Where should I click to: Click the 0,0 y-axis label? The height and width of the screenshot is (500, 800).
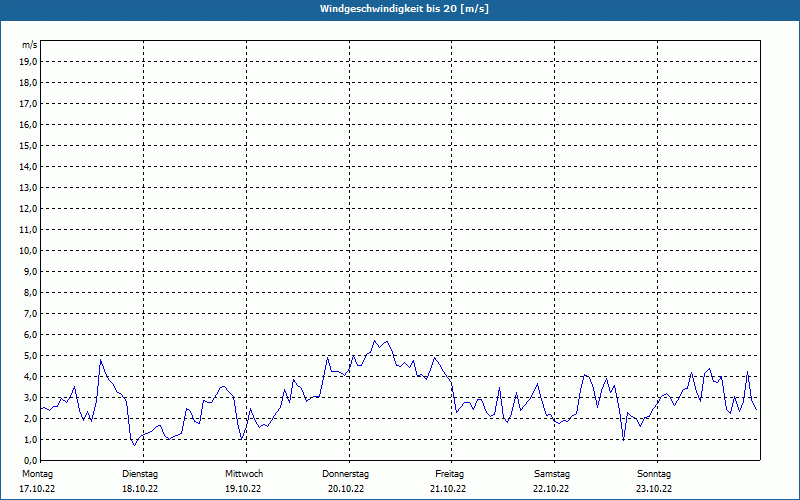30,460
